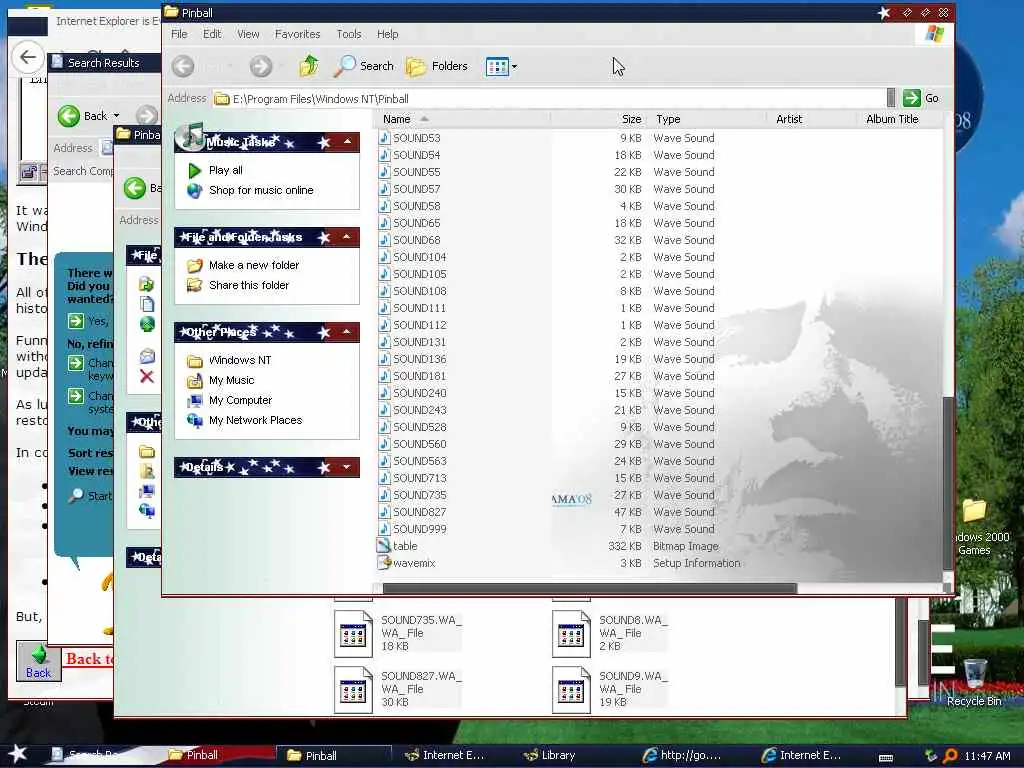Screen dimensions: 1024x768
Task: Select SOUND8.WA_ file icon in back window
Action: pyautogui.click(x=571, y=633)
